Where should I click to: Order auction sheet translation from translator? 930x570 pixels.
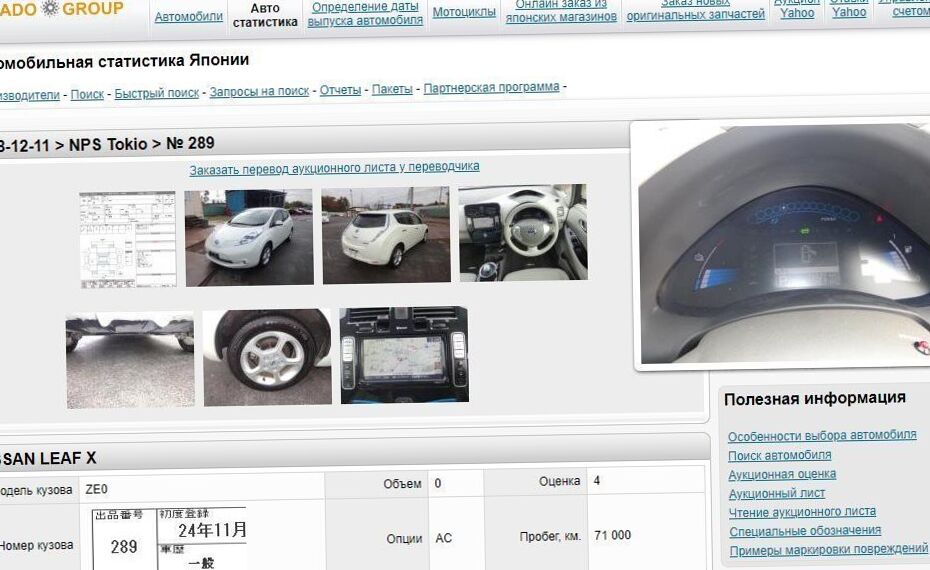tap(335, 168)
